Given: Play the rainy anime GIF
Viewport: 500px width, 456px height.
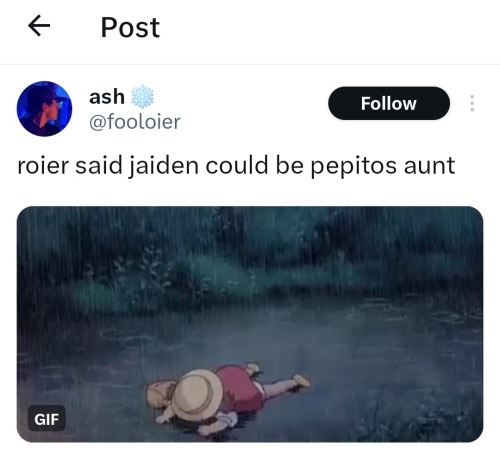Looking at the screenshot, I should [250, 324].
